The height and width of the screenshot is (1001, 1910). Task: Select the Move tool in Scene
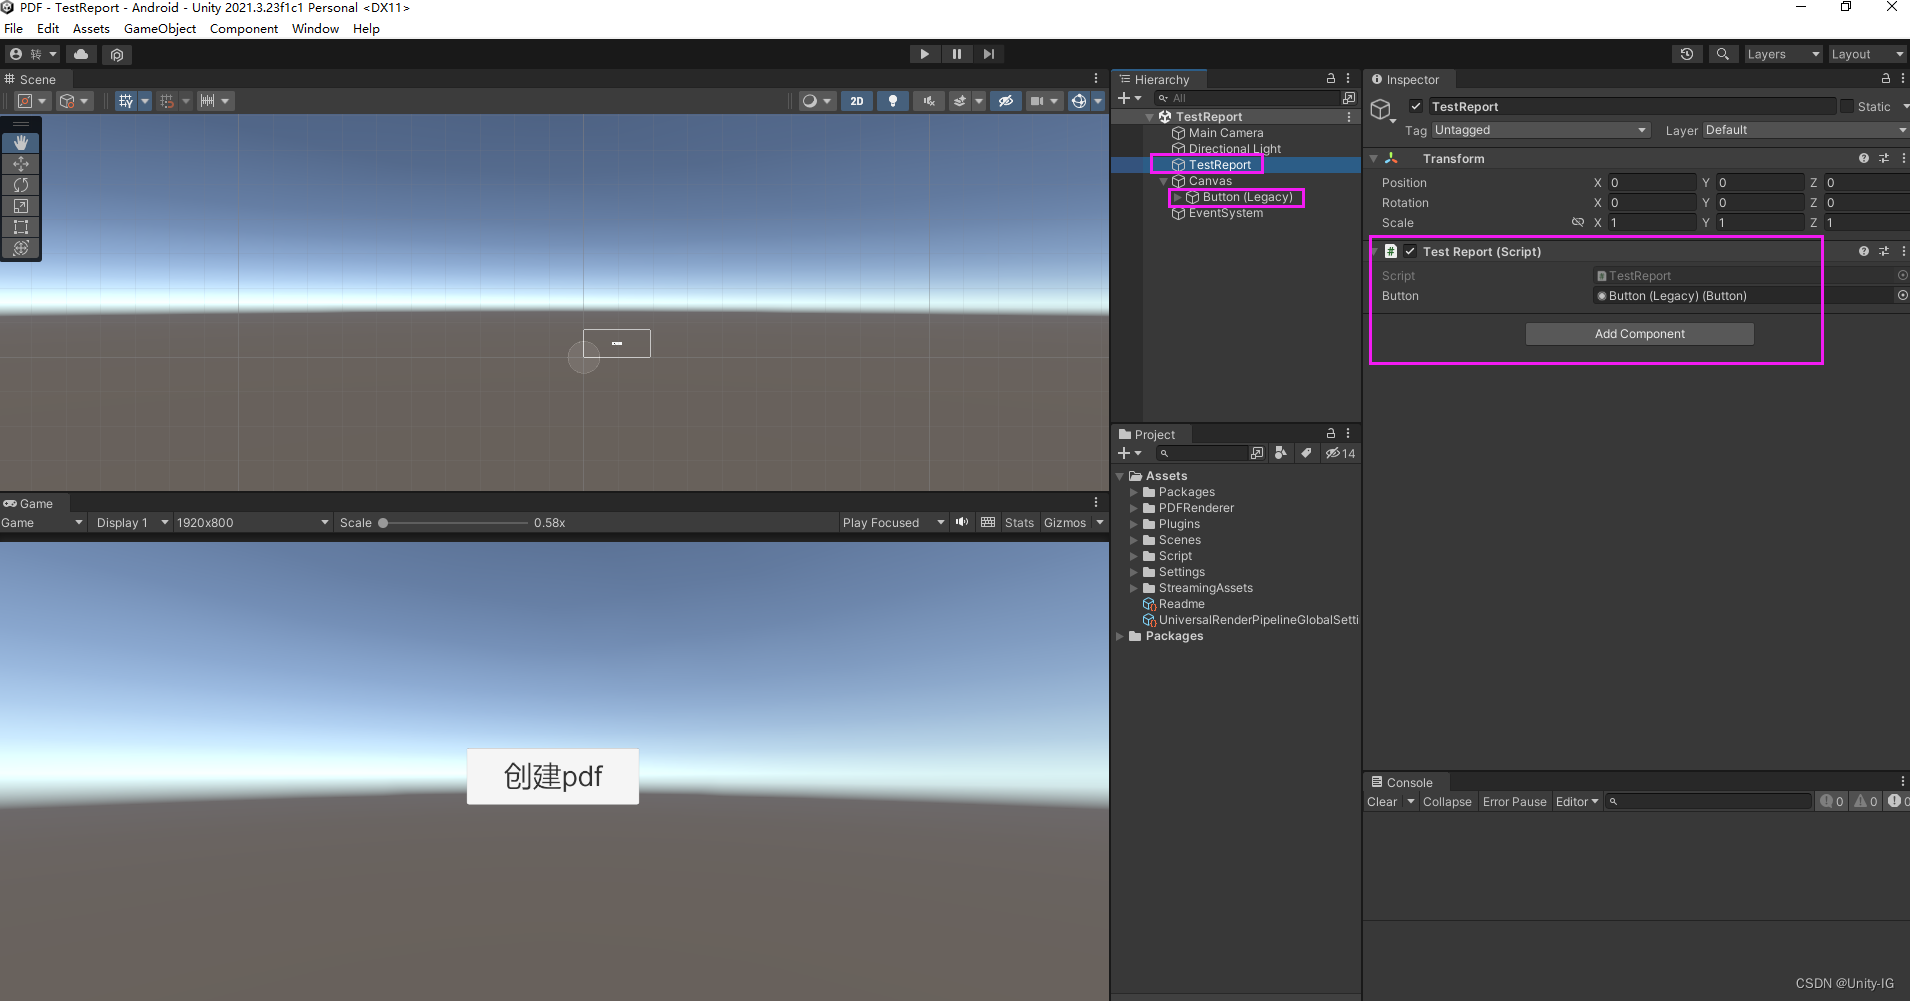click(21, 164)
